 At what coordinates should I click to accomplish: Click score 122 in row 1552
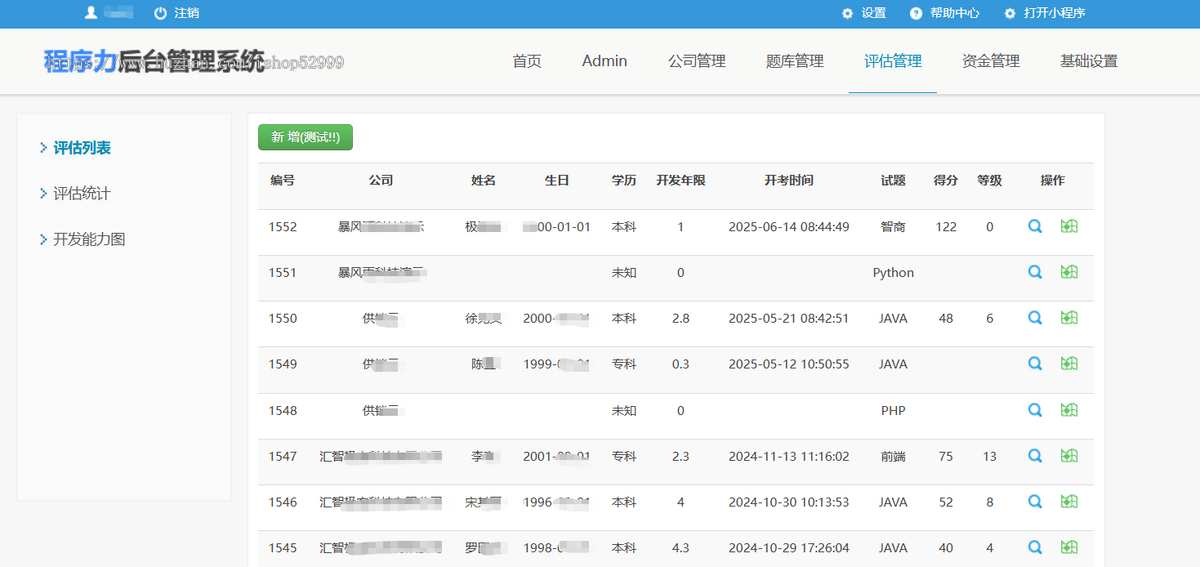pyautogui.click(x=946, y=227)
